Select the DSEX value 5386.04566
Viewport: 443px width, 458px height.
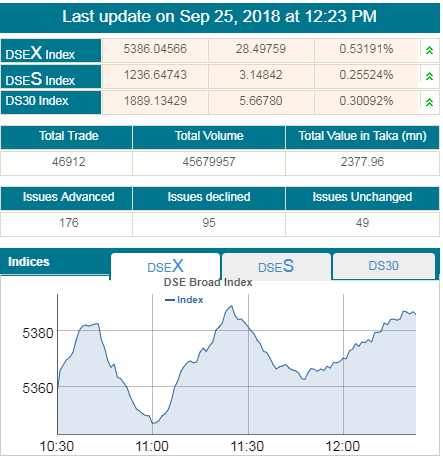coord(155,49)
